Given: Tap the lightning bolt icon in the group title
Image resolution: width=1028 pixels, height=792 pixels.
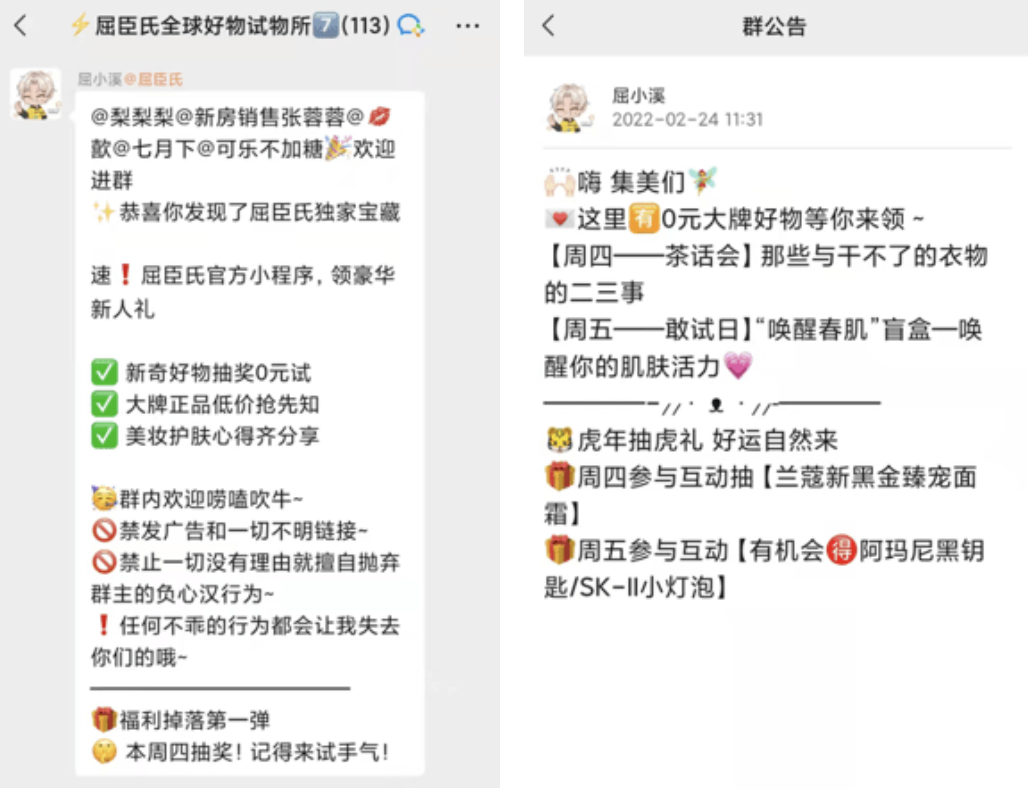Looking at the screenshot, I should pos(80,26).
